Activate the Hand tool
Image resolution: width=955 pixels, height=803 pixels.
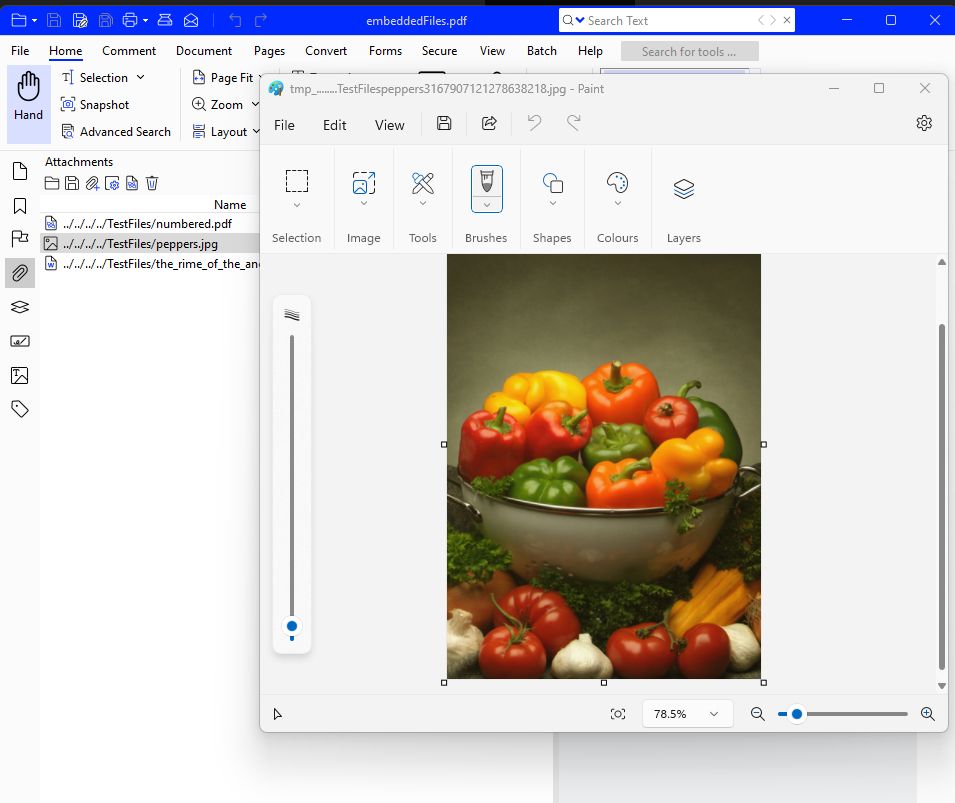[29, 97]
